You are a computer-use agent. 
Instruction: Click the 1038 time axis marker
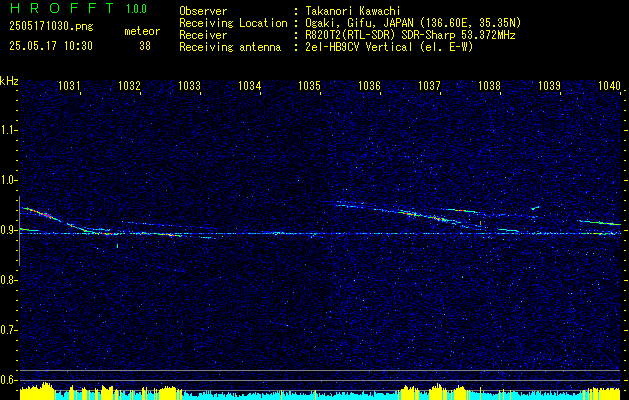pyautogui.click(x=490, y=85)
